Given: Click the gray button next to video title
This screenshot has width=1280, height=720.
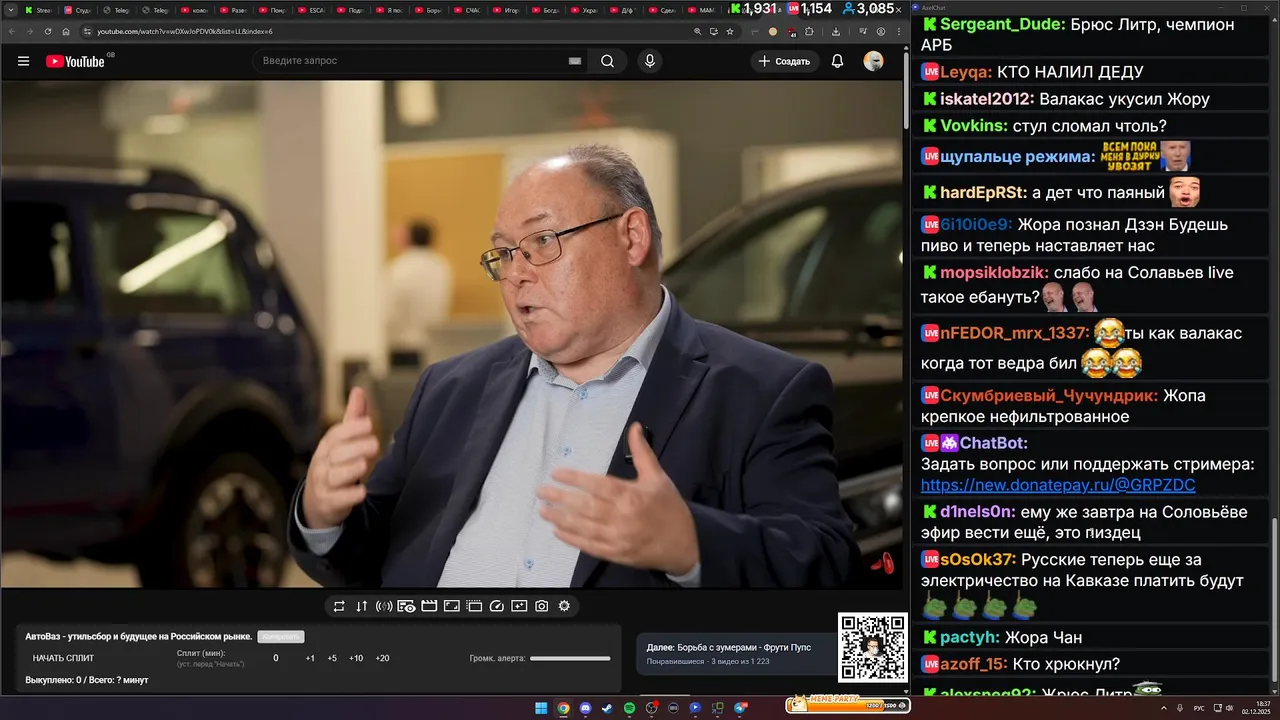Looking at the screenshot, I should [280, 637].
